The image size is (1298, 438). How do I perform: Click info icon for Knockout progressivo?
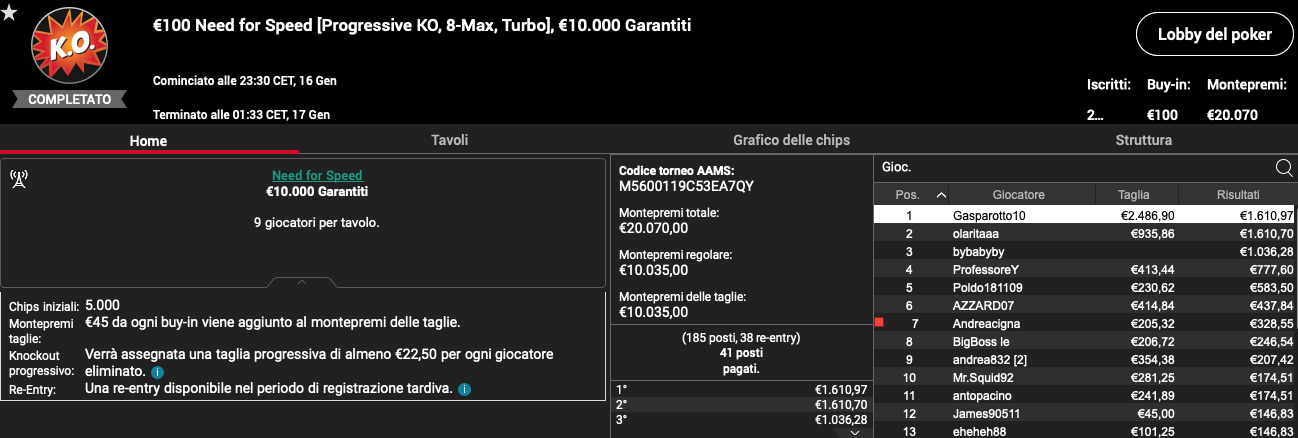pos(158,372)
